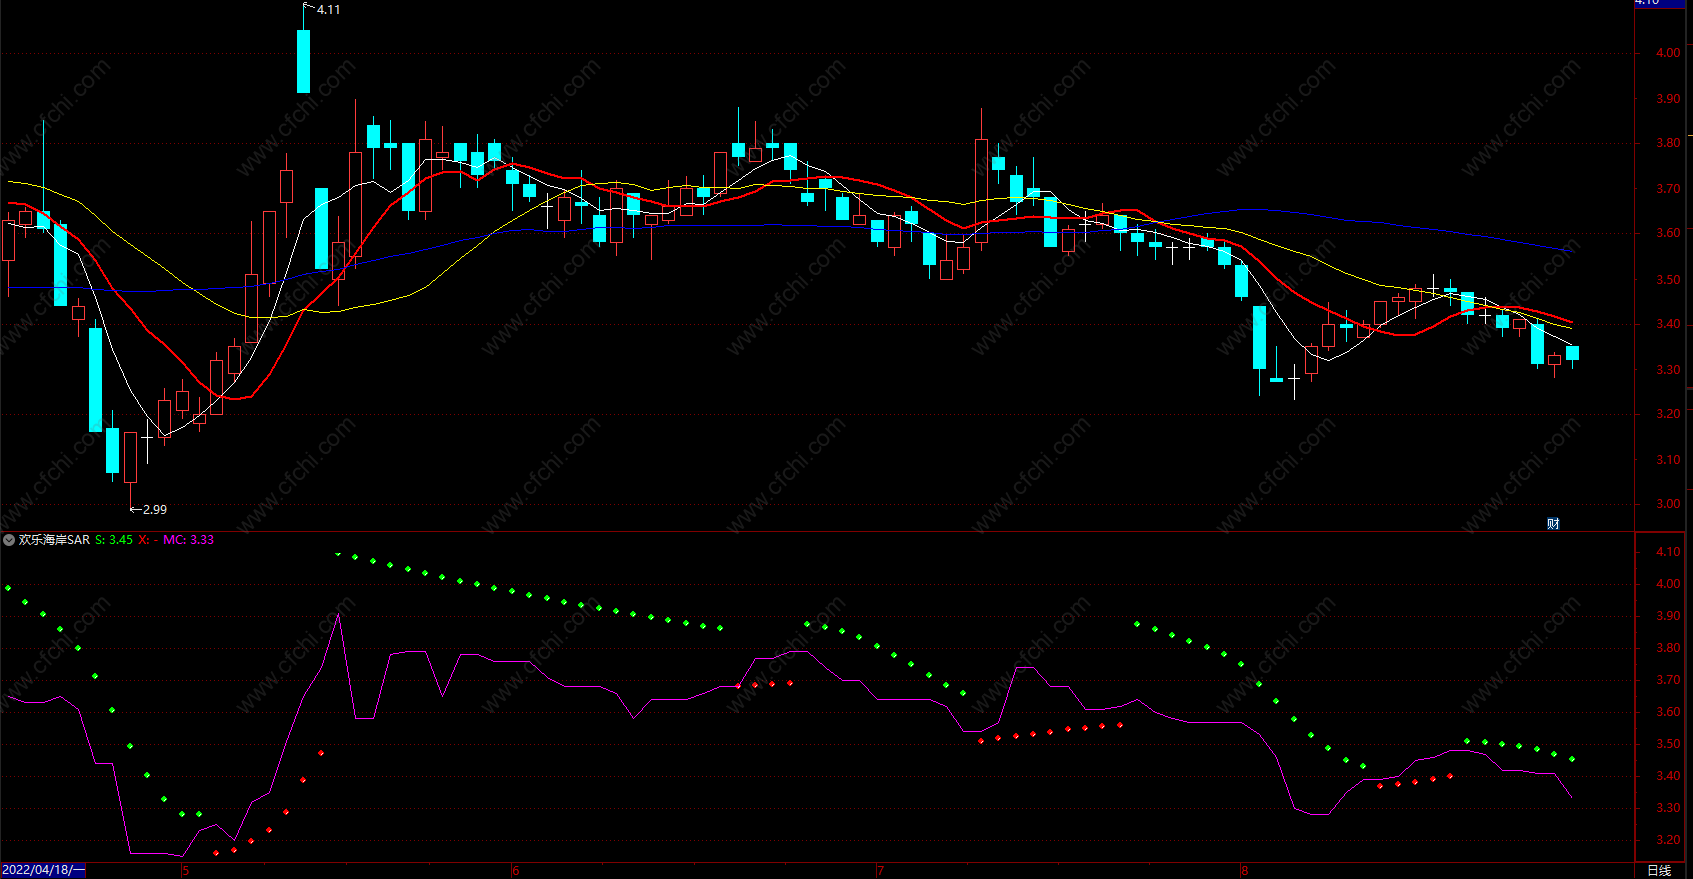Click the 4.11 high price annotation

click(328, 9)
